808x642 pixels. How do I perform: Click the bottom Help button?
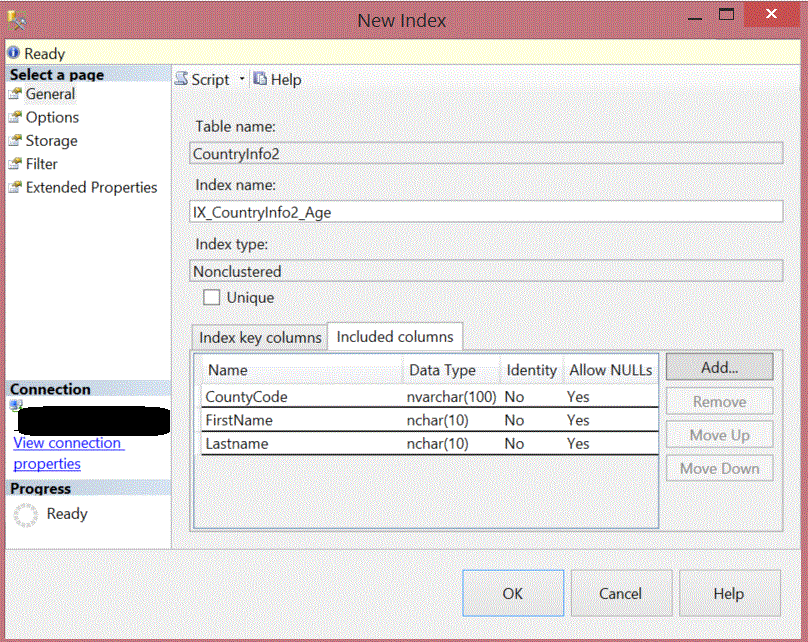[729, 593]
